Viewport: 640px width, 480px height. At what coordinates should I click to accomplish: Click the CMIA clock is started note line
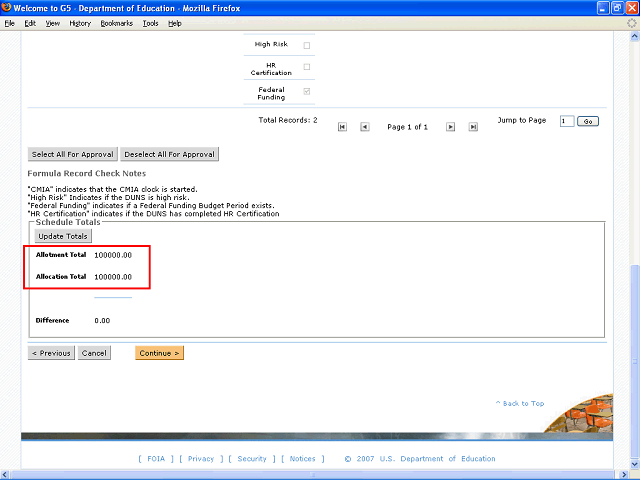pos(113,189)
